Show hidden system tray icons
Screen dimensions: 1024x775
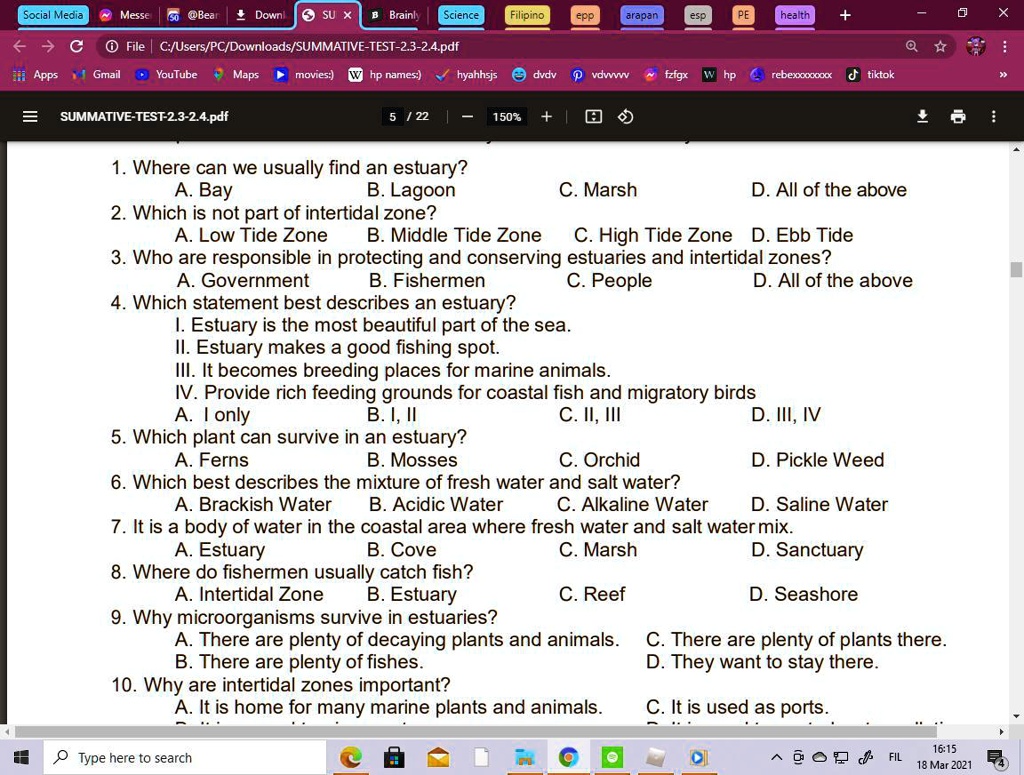click(x=776, y=757)
